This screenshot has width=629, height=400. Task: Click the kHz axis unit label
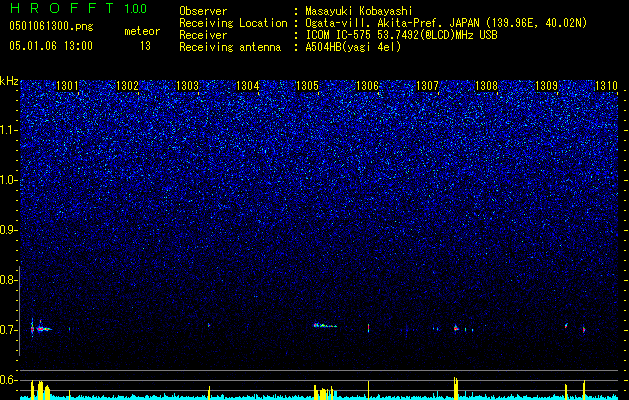click(9, 81)
